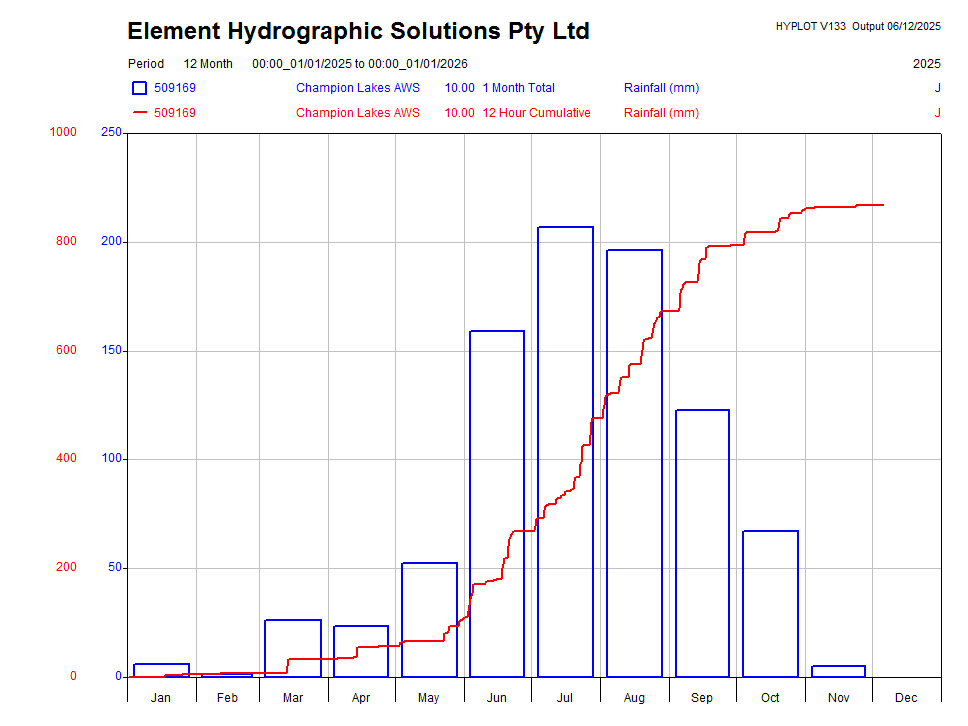
Task: Select the July monthly rainfall bar
Action: pos(565,450)
